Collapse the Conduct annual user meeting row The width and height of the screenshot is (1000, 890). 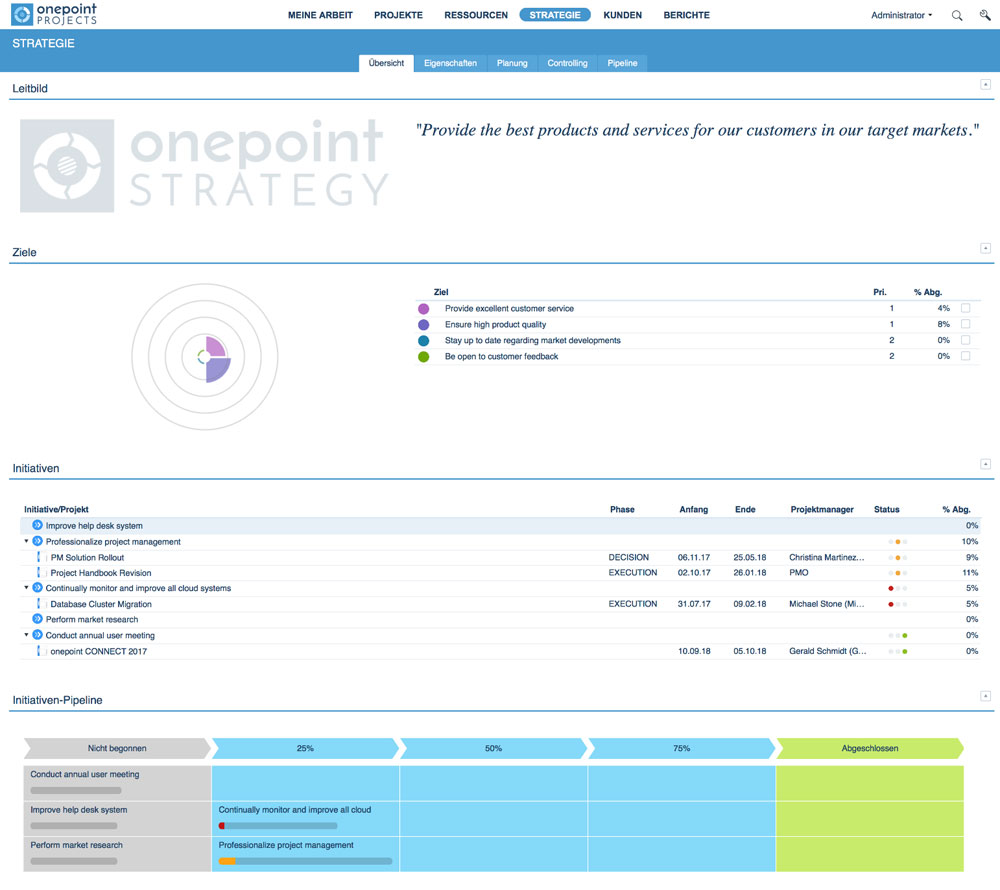point(27,636)
